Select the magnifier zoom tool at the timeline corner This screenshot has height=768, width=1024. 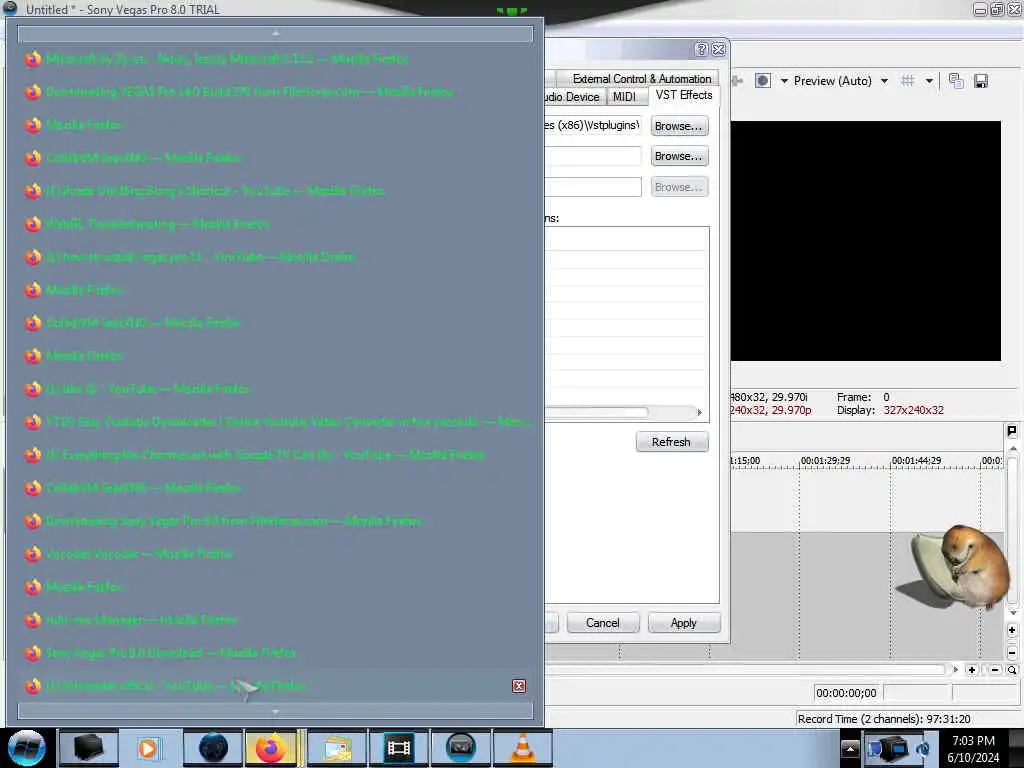click(x=1012, y=670)
